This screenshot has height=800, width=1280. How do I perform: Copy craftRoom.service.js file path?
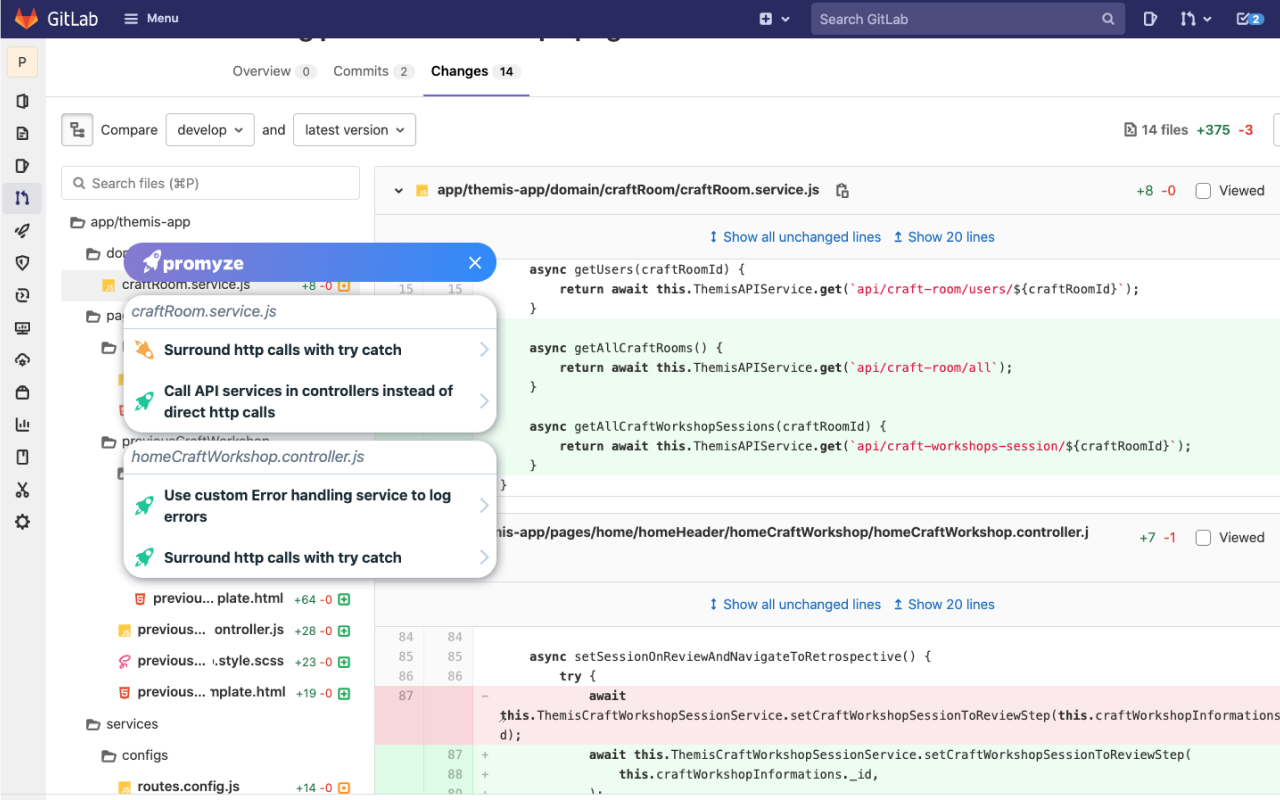click(x=842, y=190)
